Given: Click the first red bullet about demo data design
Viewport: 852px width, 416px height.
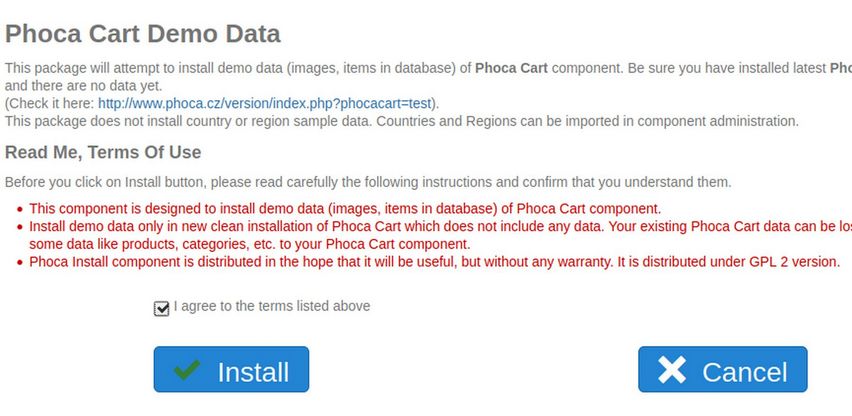Looking at the screenshot, I should pos(345,208).
